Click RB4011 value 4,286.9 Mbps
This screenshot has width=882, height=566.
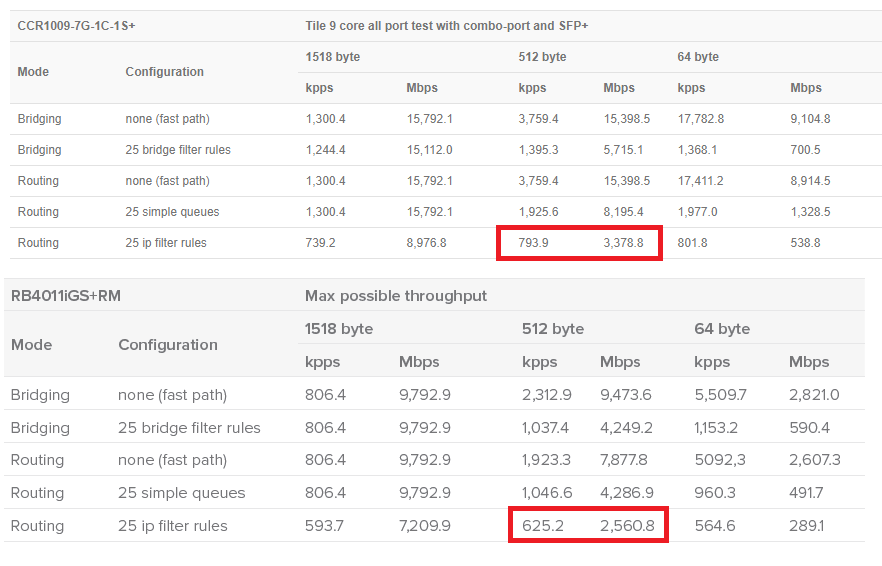pos(627,493)
